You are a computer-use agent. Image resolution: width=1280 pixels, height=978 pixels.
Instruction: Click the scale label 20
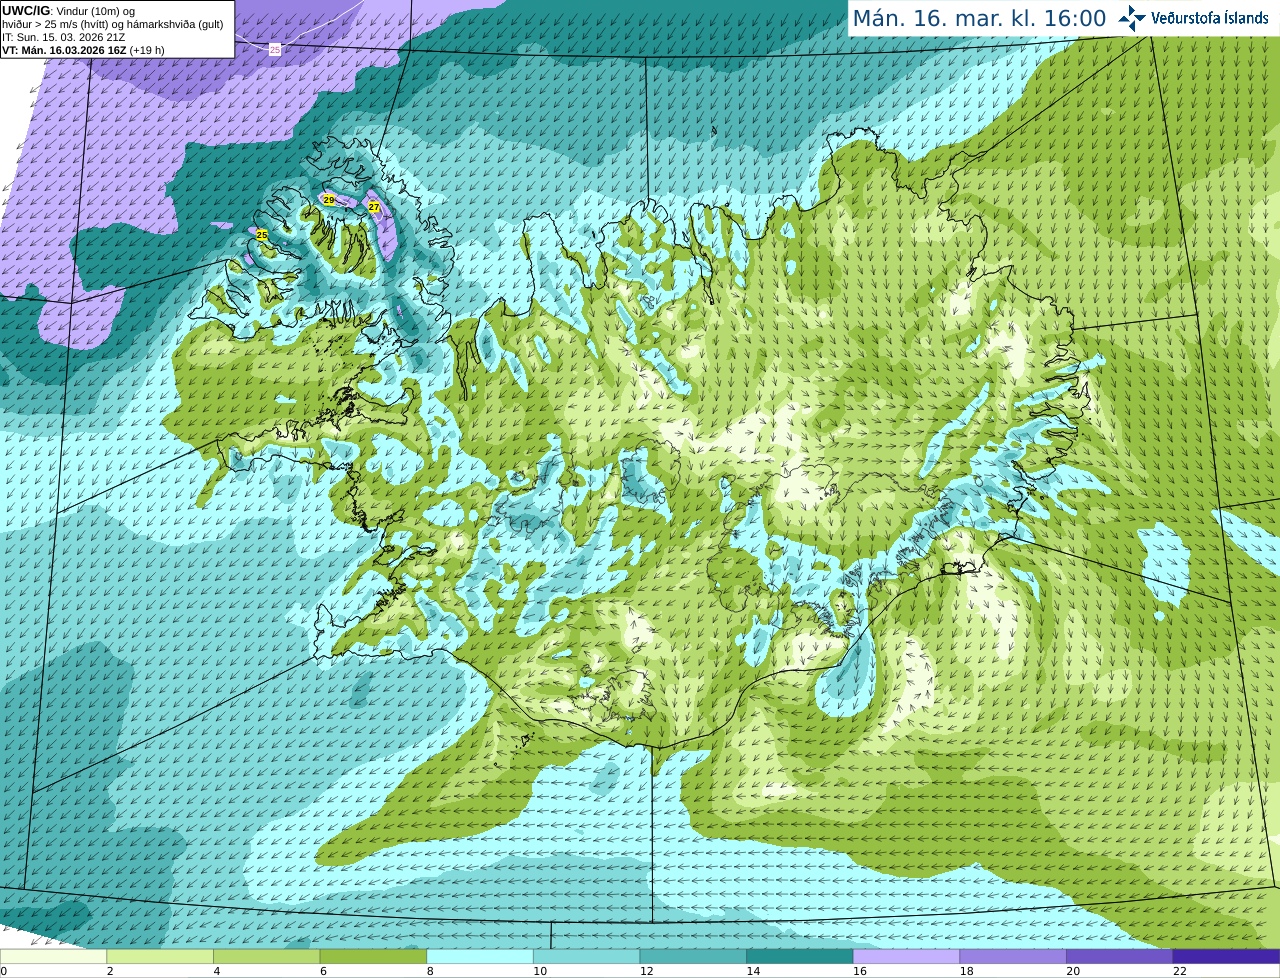click(1073, 971)
